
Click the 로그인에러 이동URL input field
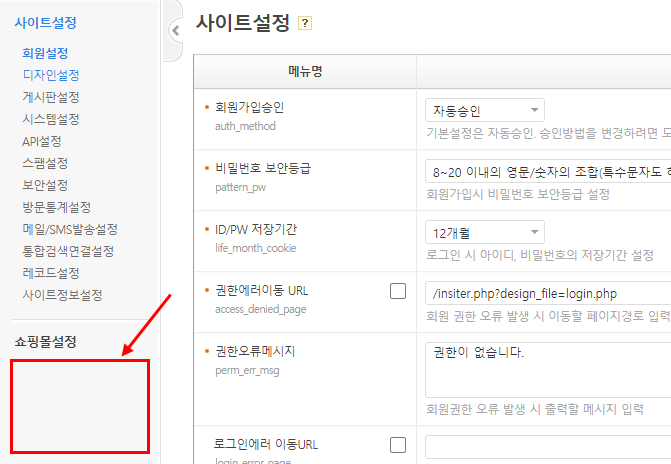pos(547,446)
